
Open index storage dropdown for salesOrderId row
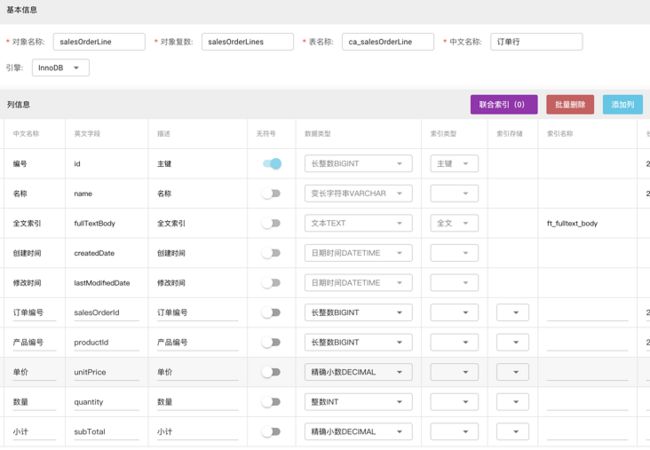513,313
